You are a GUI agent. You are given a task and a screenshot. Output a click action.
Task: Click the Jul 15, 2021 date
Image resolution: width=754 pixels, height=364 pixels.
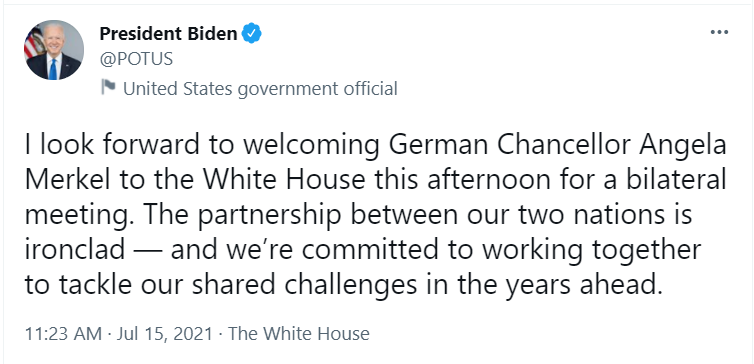tap(164, 334)
